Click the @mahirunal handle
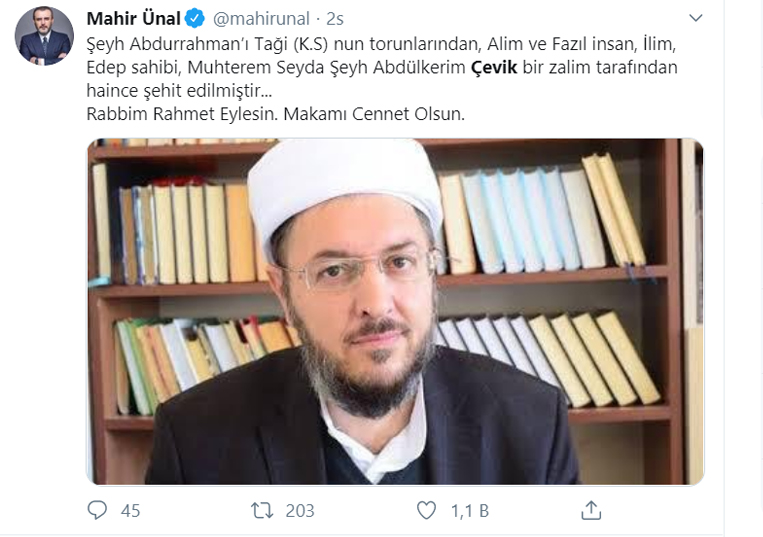763x537 pixels. point(261,19)
